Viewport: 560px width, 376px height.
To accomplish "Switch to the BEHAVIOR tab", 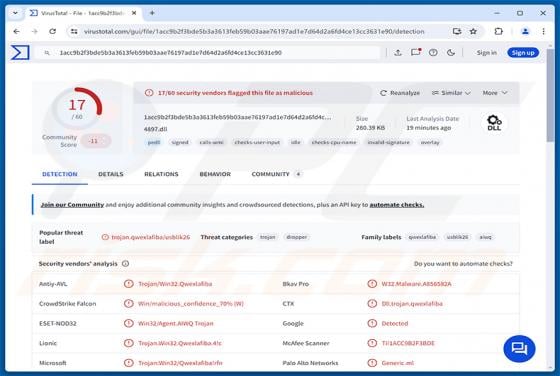I will click(215, 174).
